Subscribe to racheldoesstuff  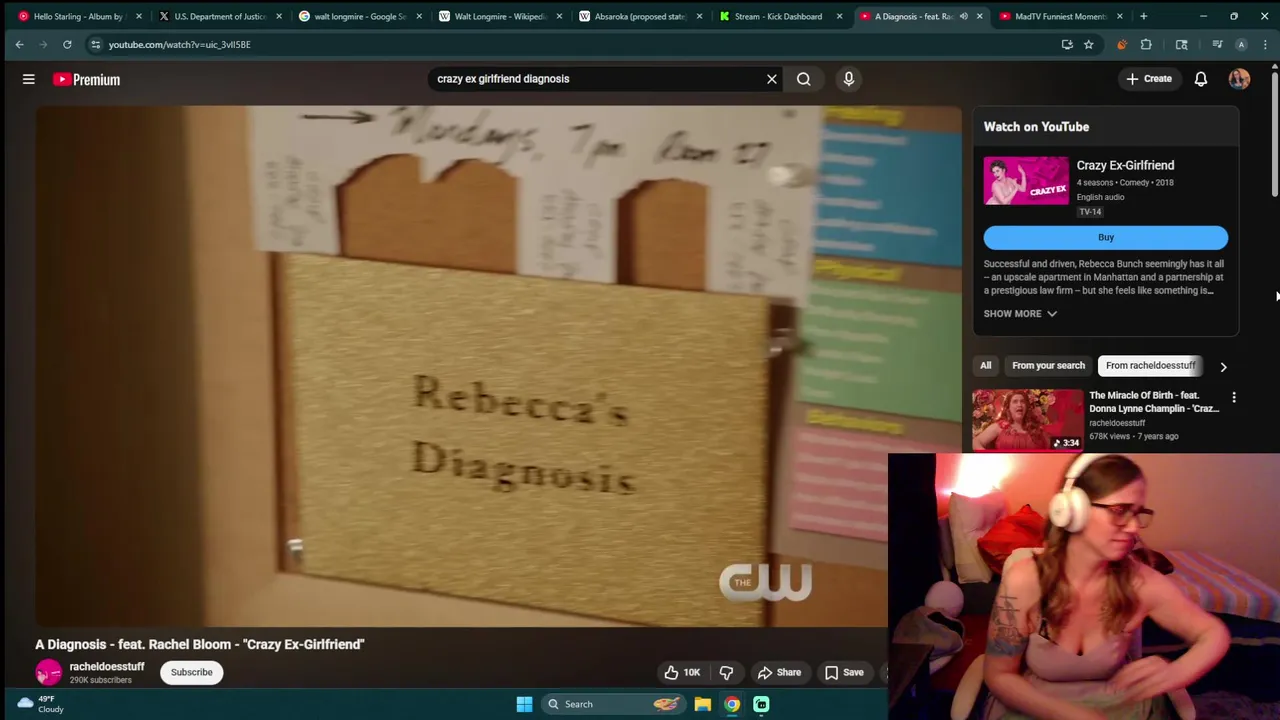[x=191, y=672]
